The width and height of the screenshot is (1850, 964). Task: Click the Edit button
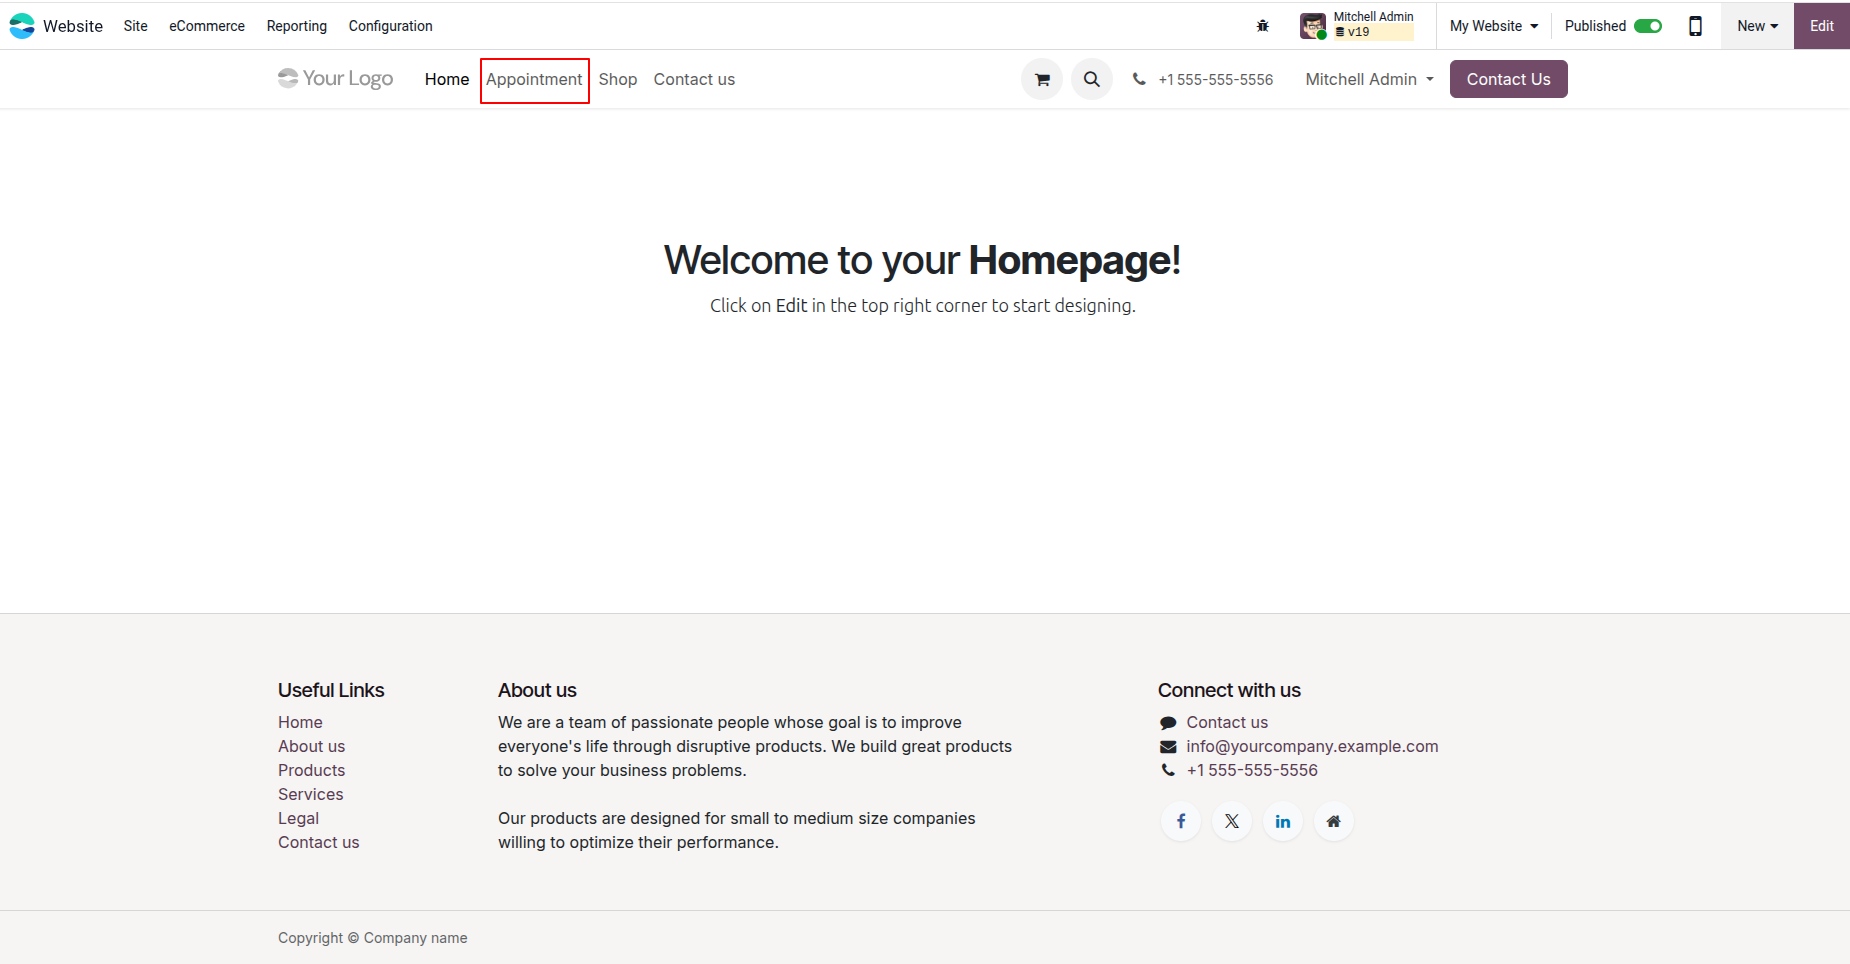click(x=1821, y=26)
